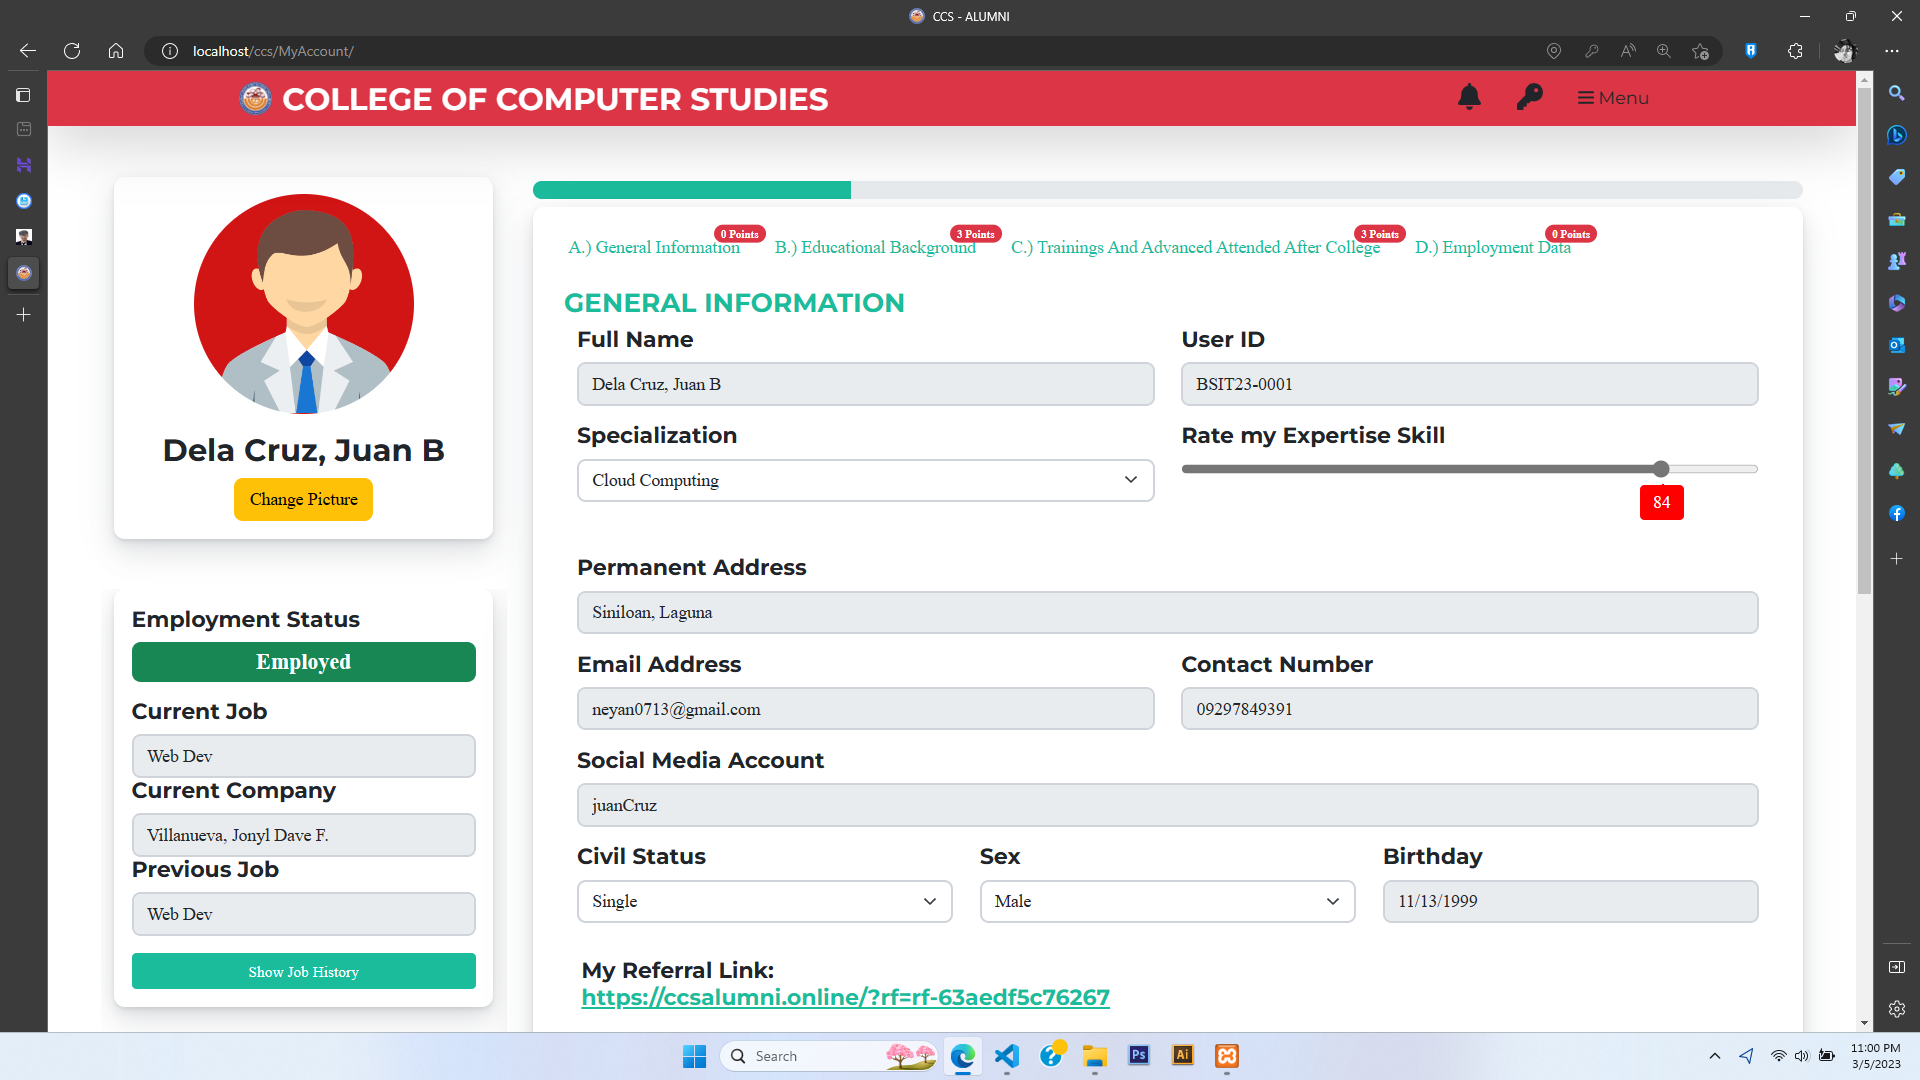Image resolution: width=1920 pixels, height=1080 pixels.
Task: Open Photoshop from the taskbar
Action: pos(1139,1056)
